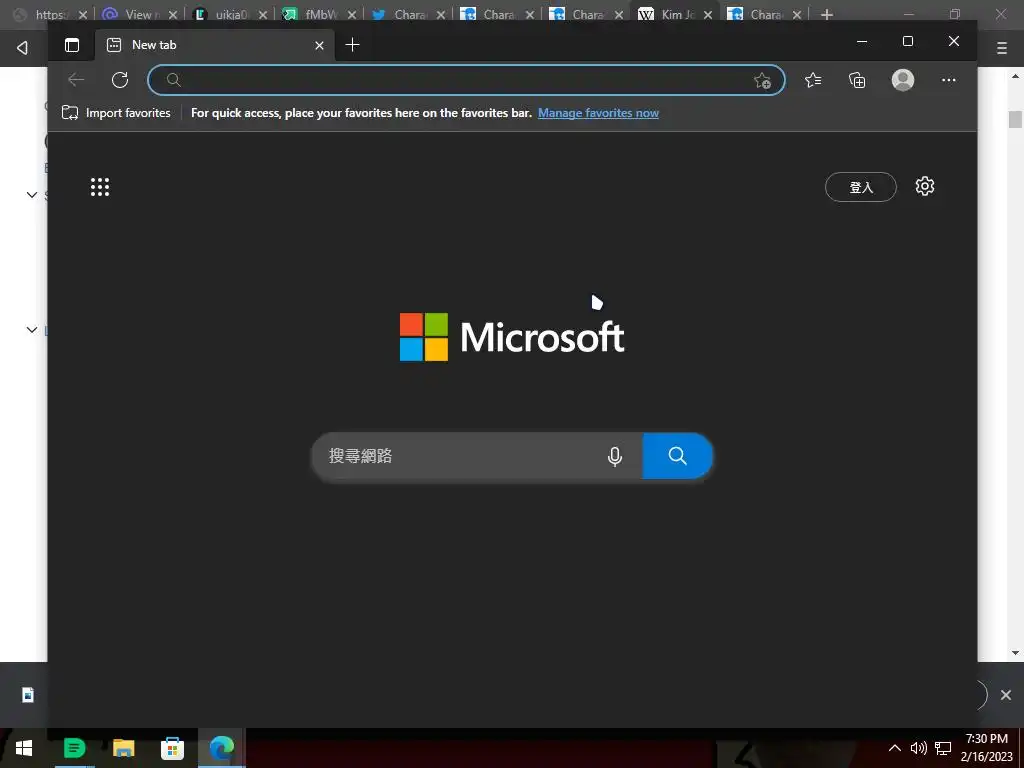Open the app launcher grid icon
The height and width of the screenshot is (768, 1024).
point(100,187)
